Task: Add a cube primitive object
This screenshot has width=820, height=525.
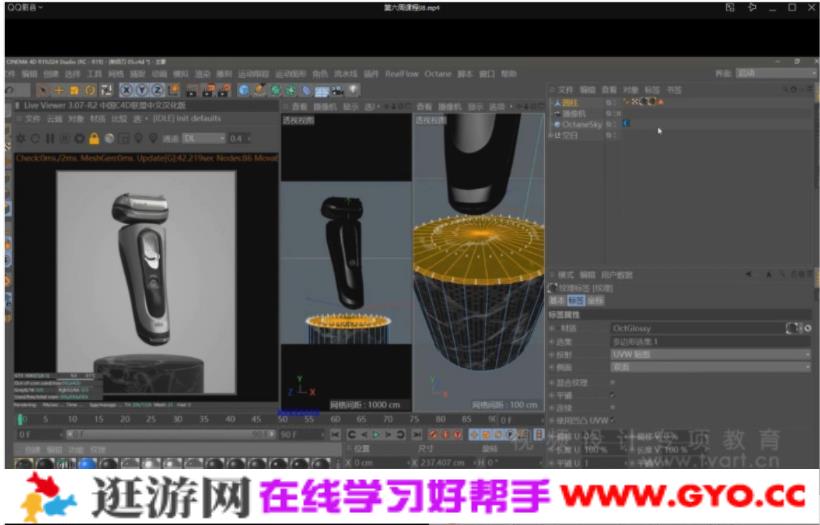Action: click(243, 90)
